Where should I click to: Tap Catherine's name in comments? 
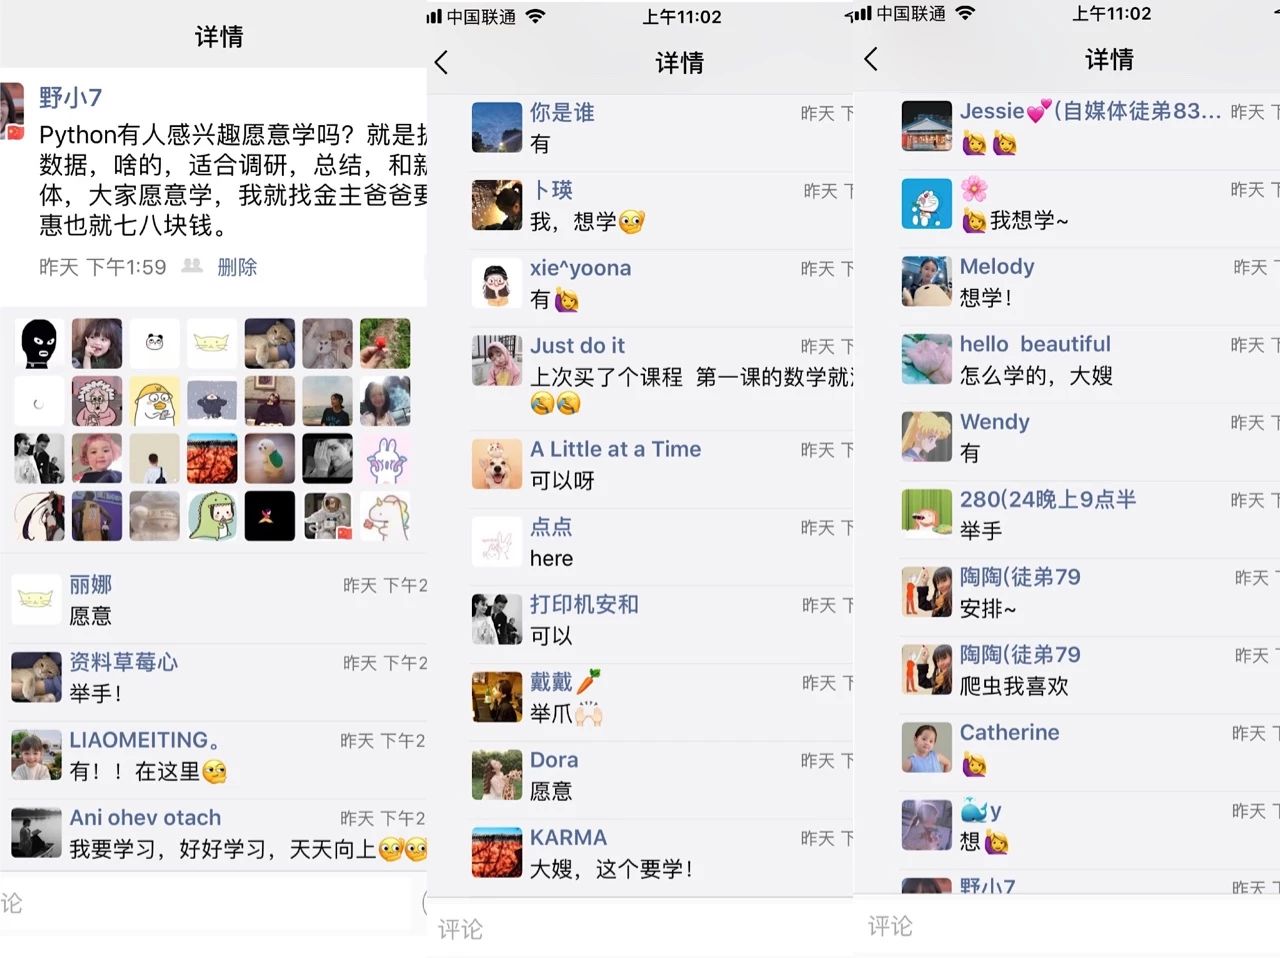tap(1009, 732)
